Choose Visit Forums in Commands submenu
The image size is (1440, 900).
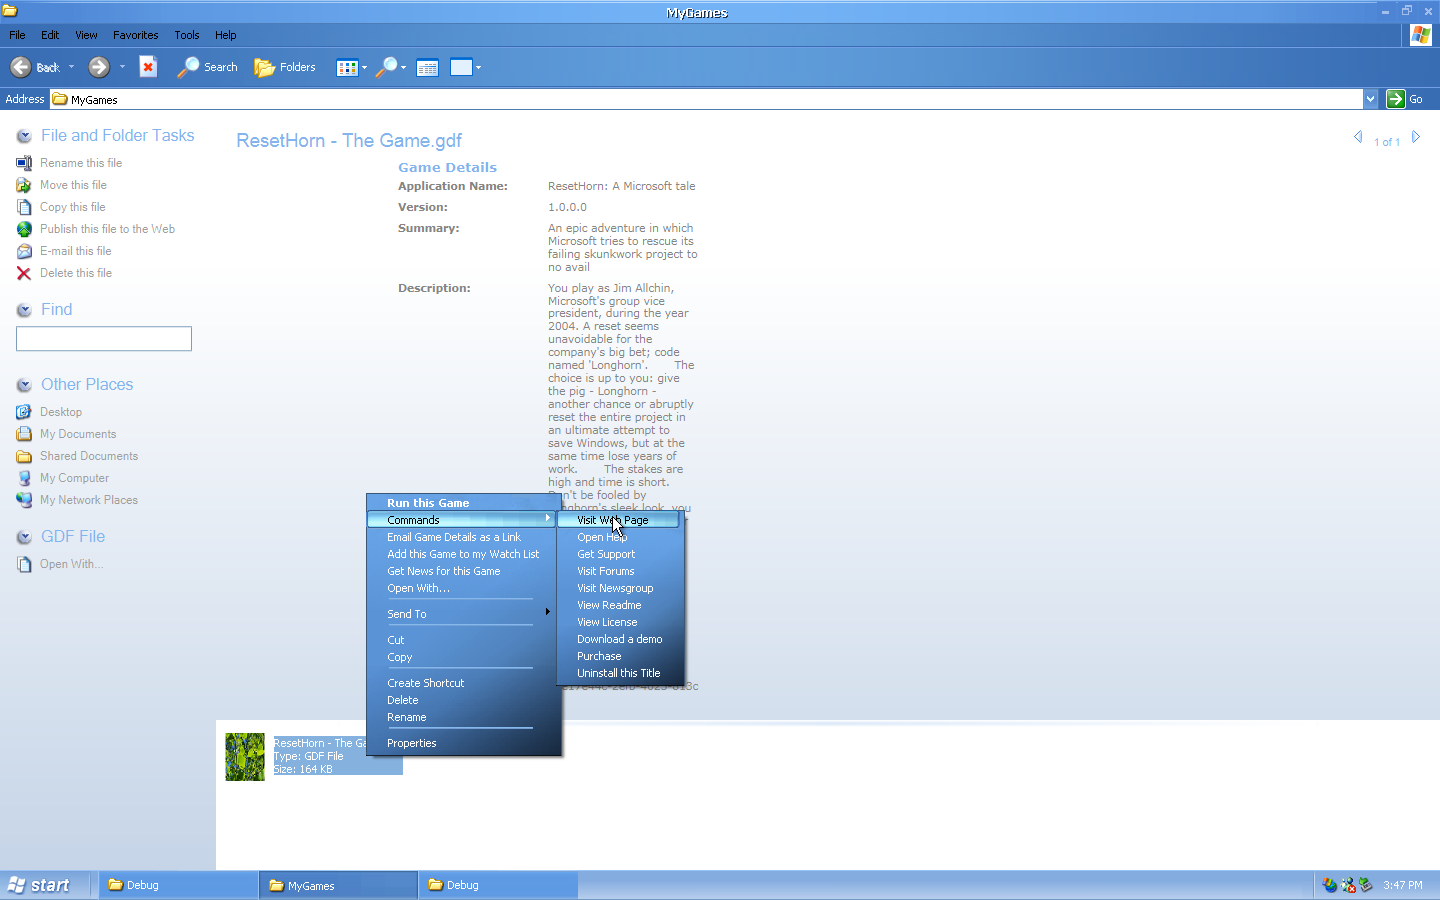[x=618, y=571]
